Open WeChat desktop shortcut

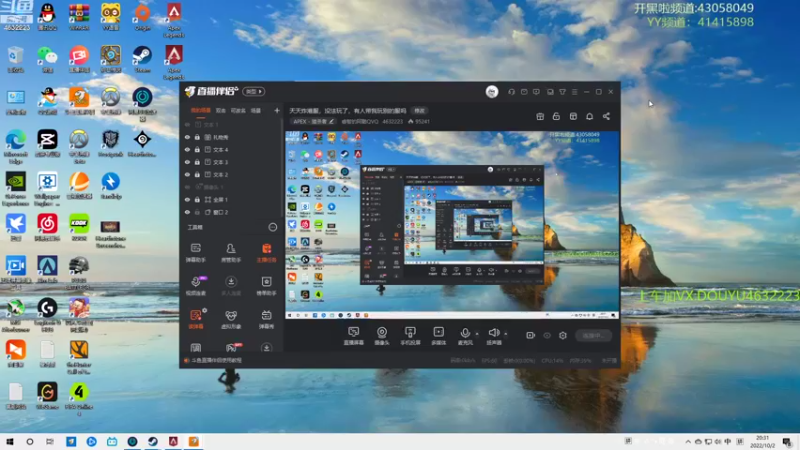point(47,59)
